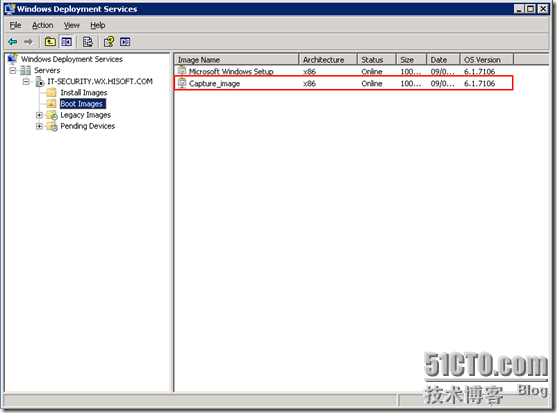Image resolution: width=557 pixels, height=413 pixels.
Task: Select the Microsoft Windows Setup row name
Action: click(x=231, y=71)
